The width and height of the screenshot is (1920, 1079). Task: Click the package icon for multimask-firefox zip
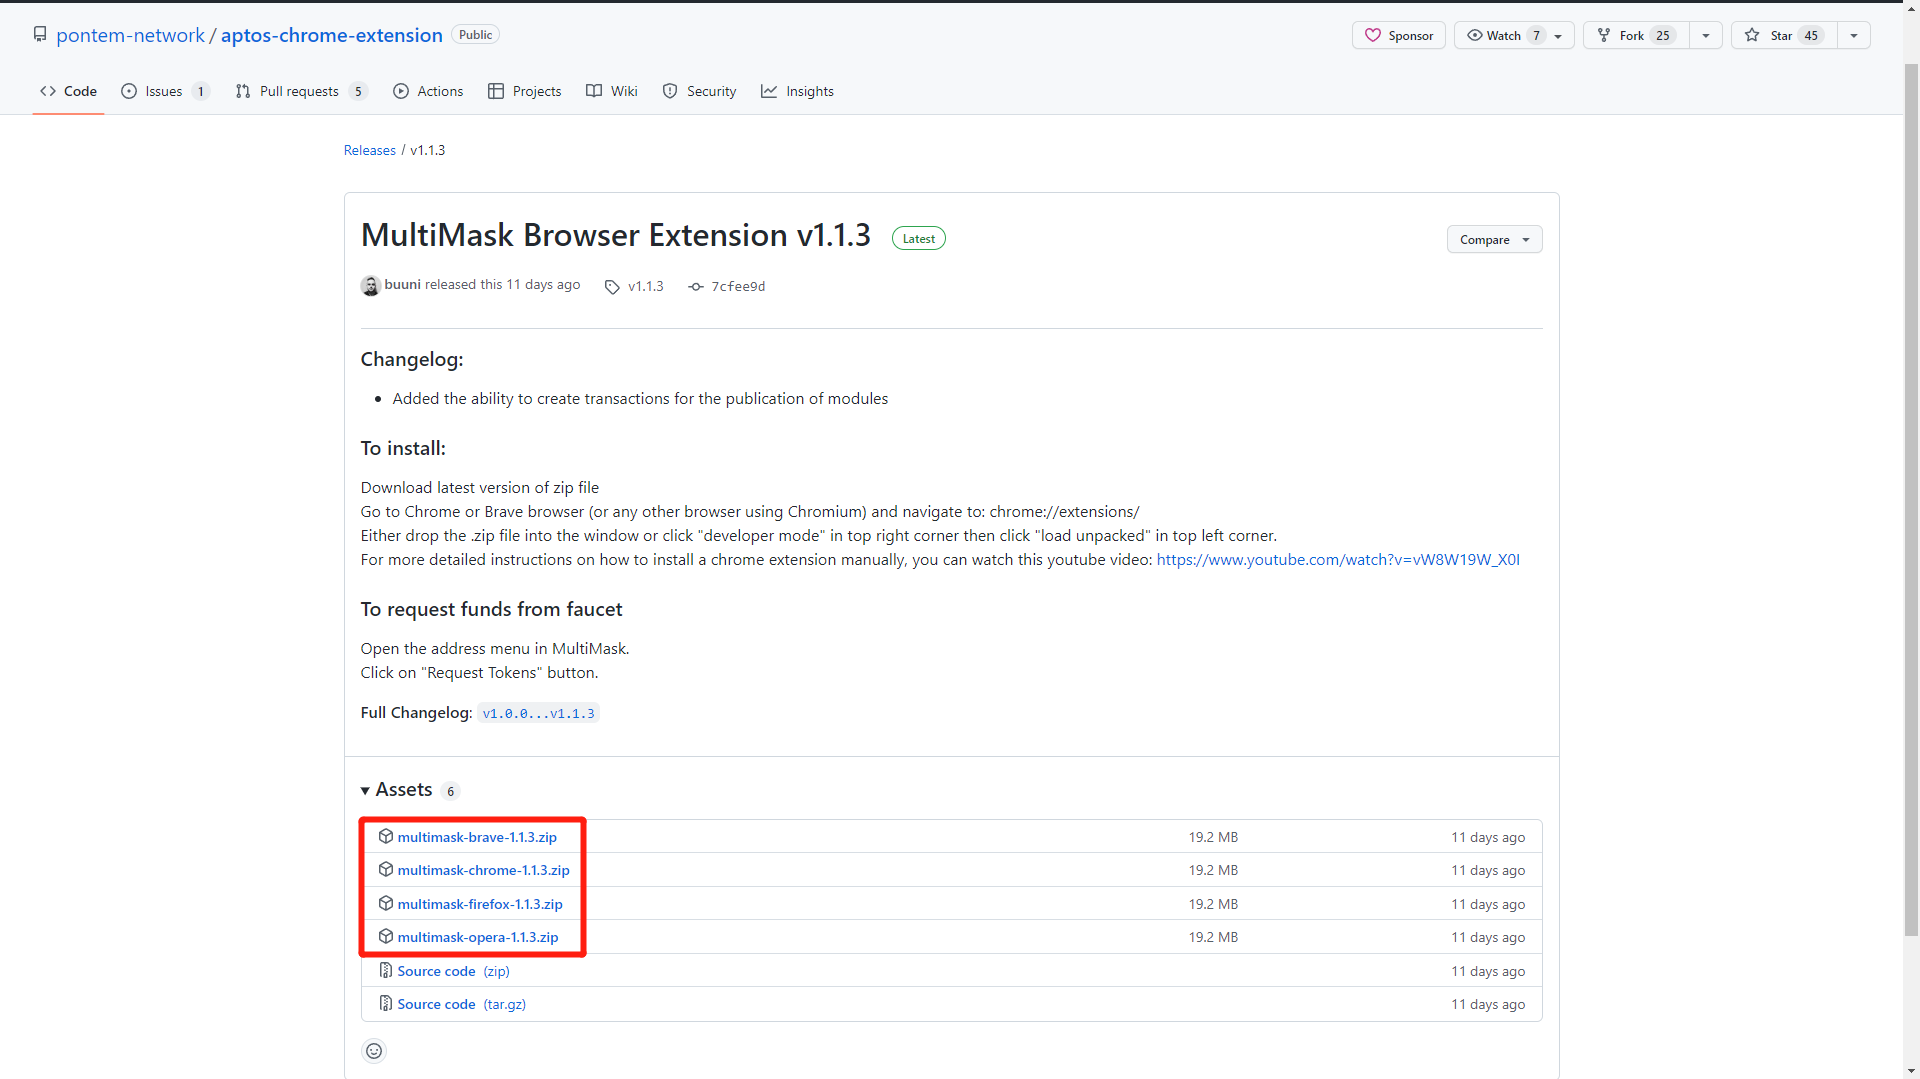tap(385, 903)
